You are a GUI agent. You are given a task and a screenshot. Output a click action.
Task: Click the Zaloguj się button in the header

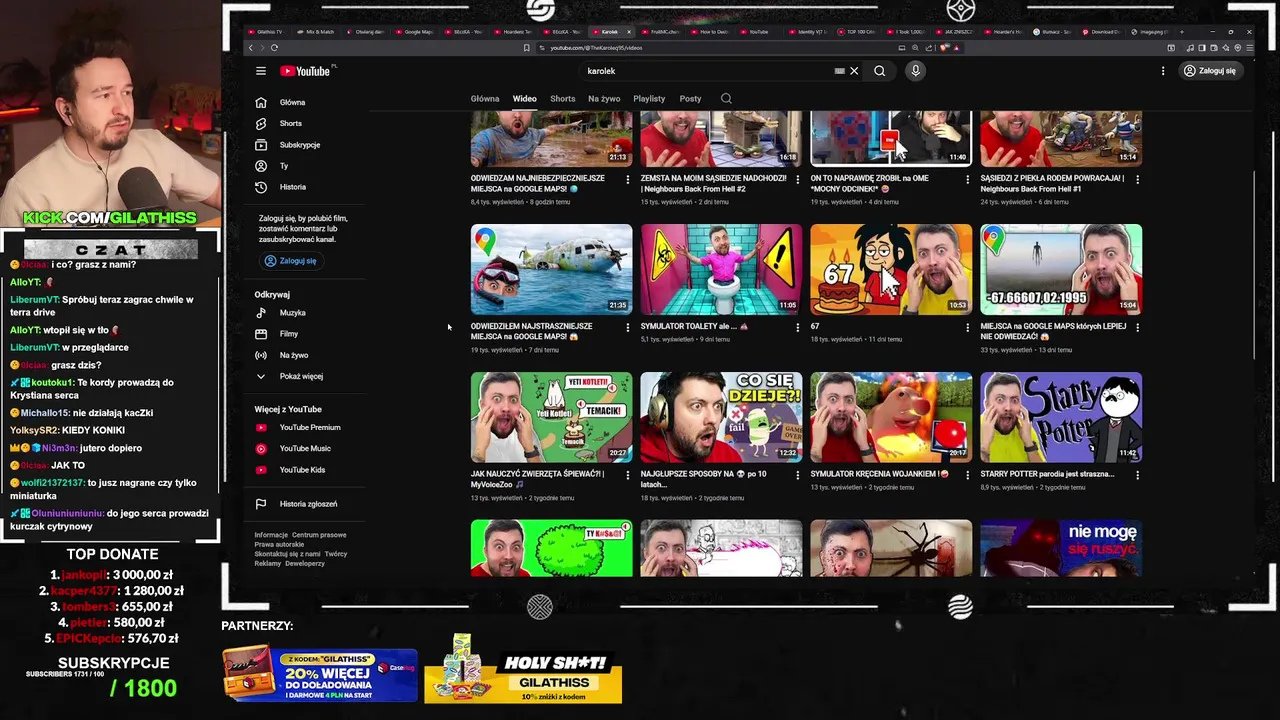coord(1210,71)
